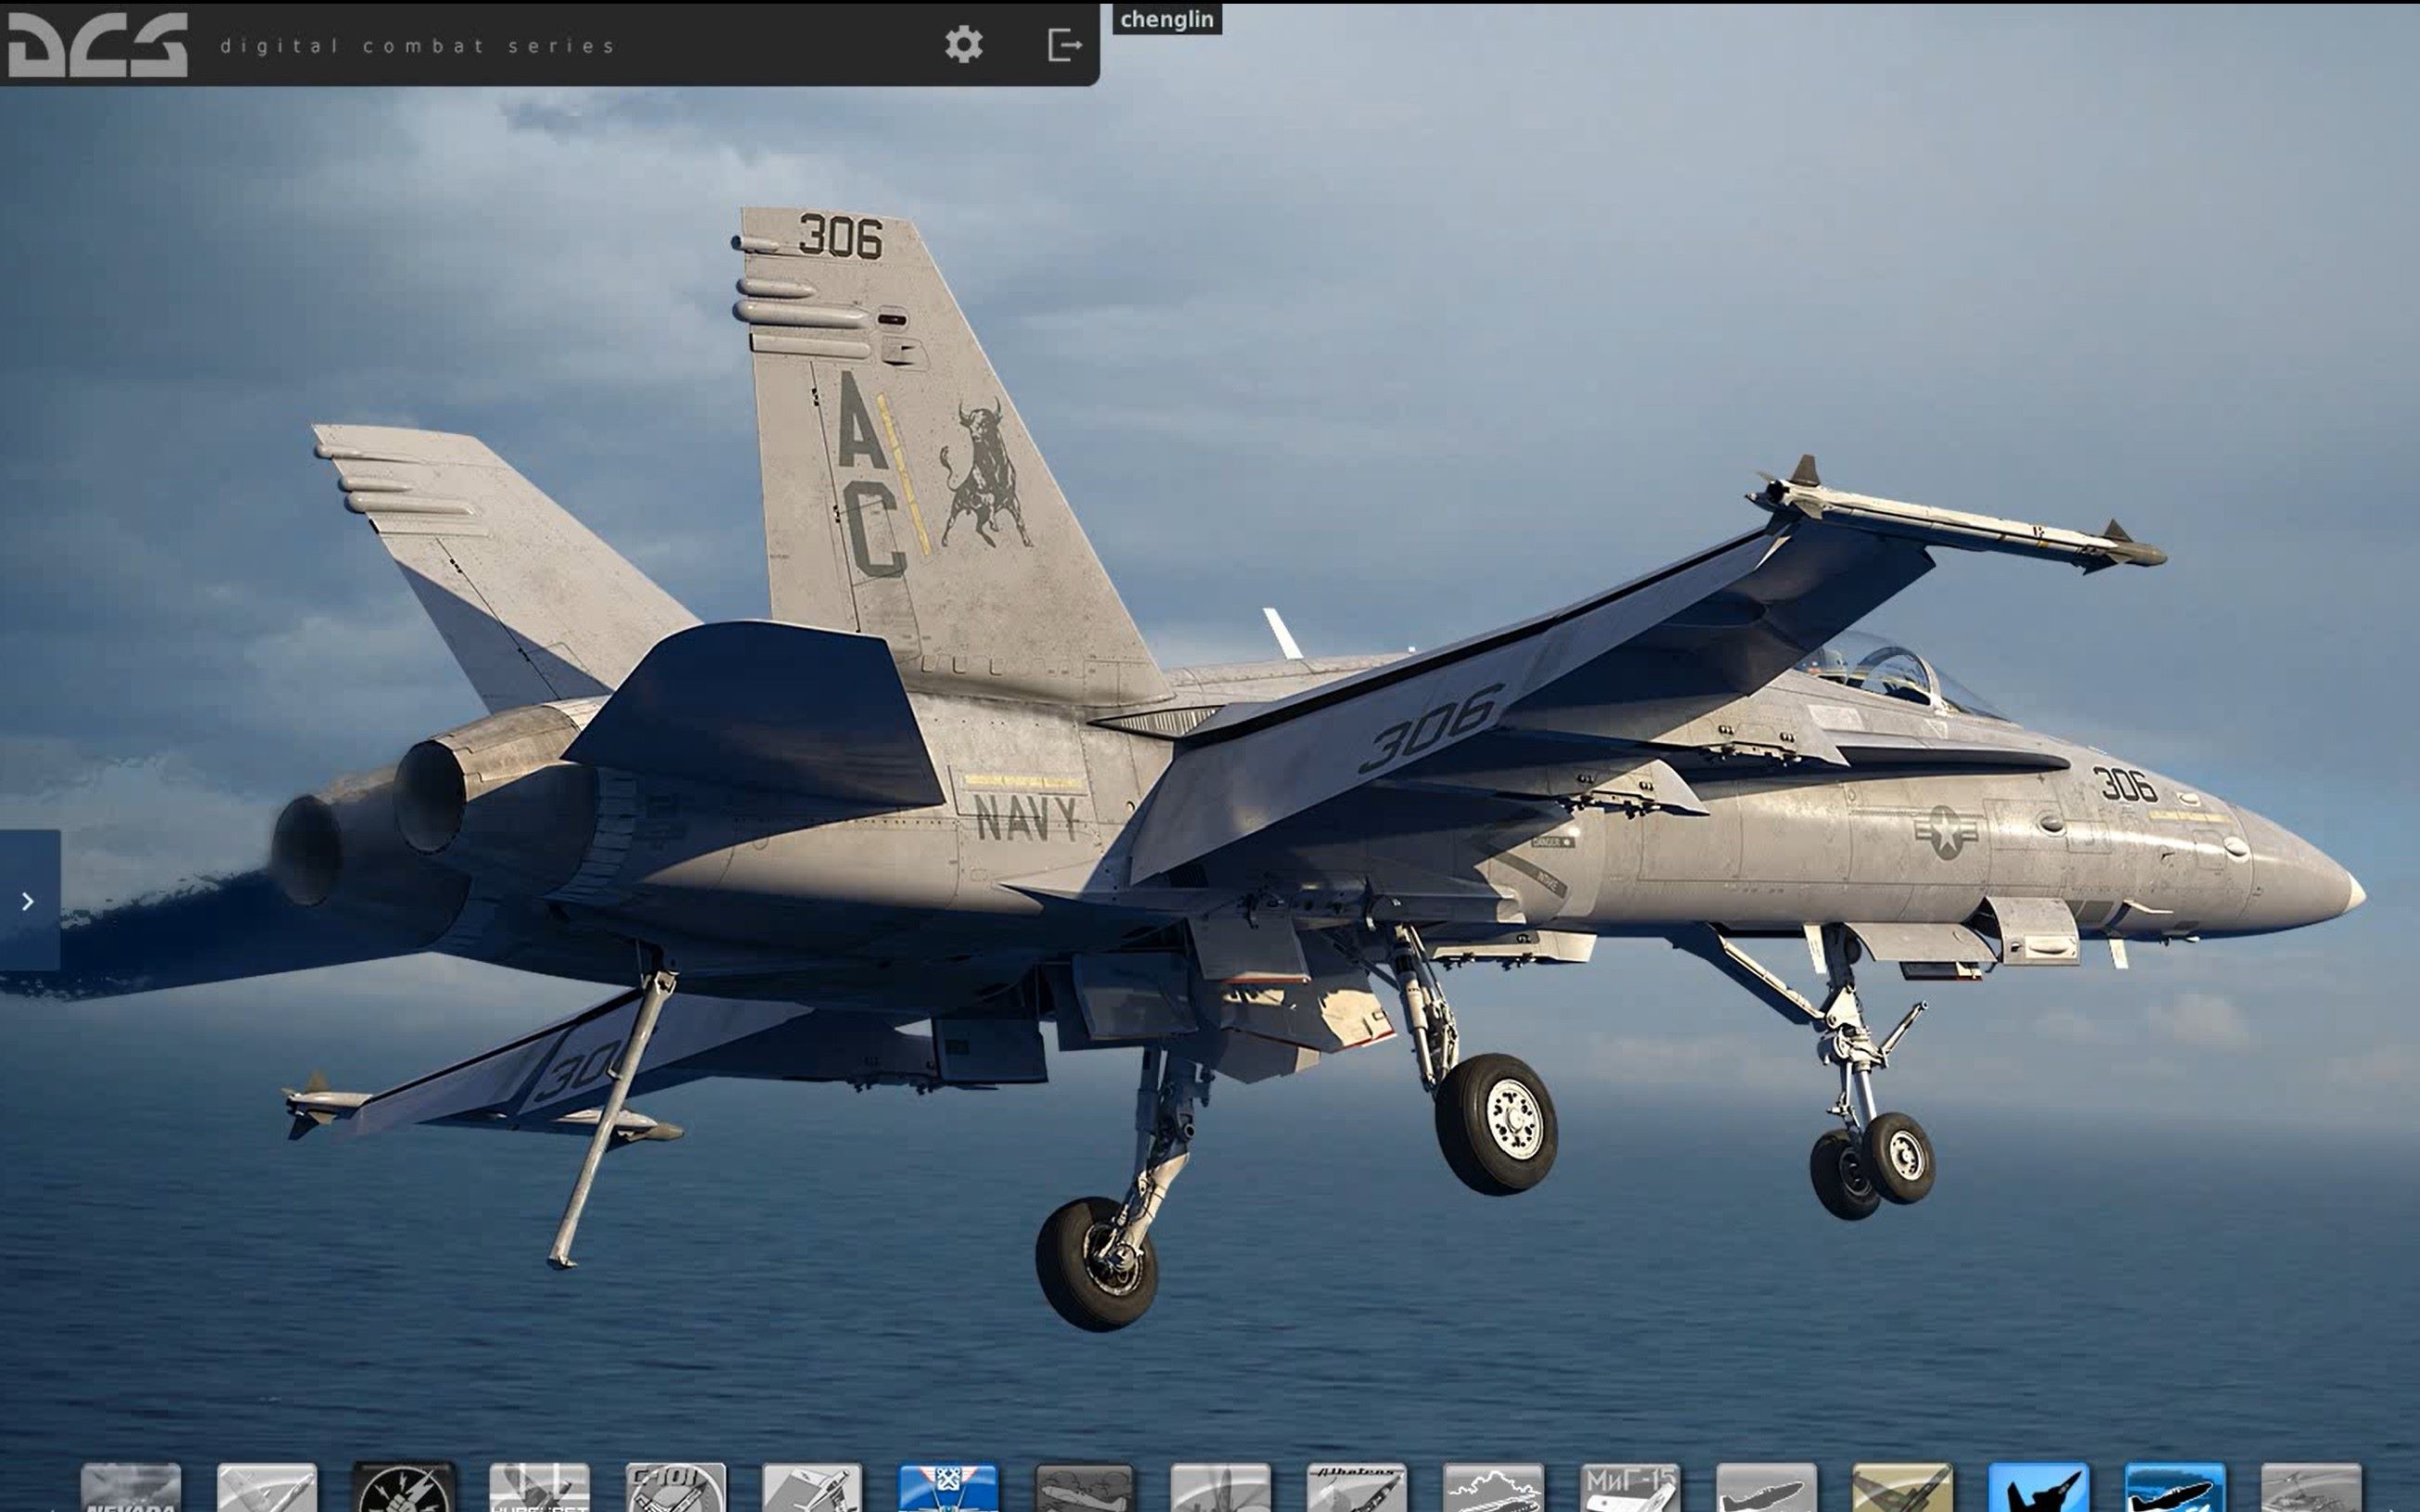Image resolution: width=2420 pixels, height=1512 pixels.
Task: Open the transport plane under clouds module
Action: point(1493,1488)
